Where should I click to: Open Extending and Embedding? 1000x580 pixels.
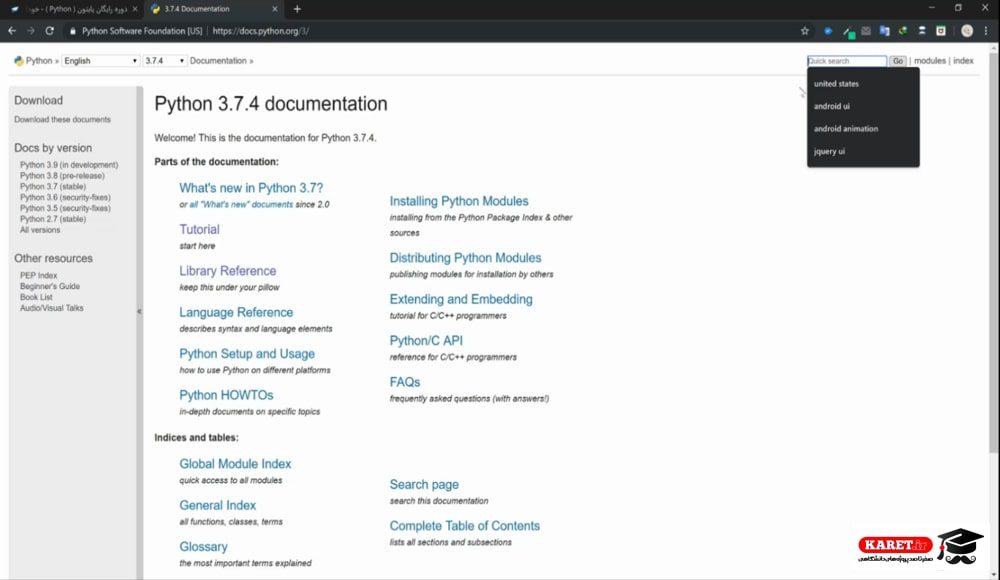click(x=461, y=299)
